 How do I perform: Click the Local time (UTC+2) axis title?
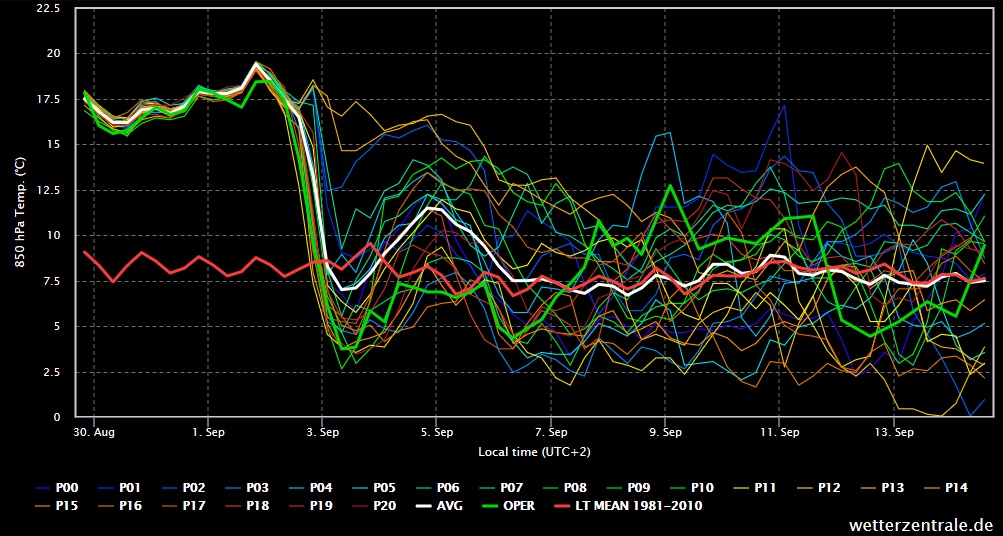(x=534, y=452)
